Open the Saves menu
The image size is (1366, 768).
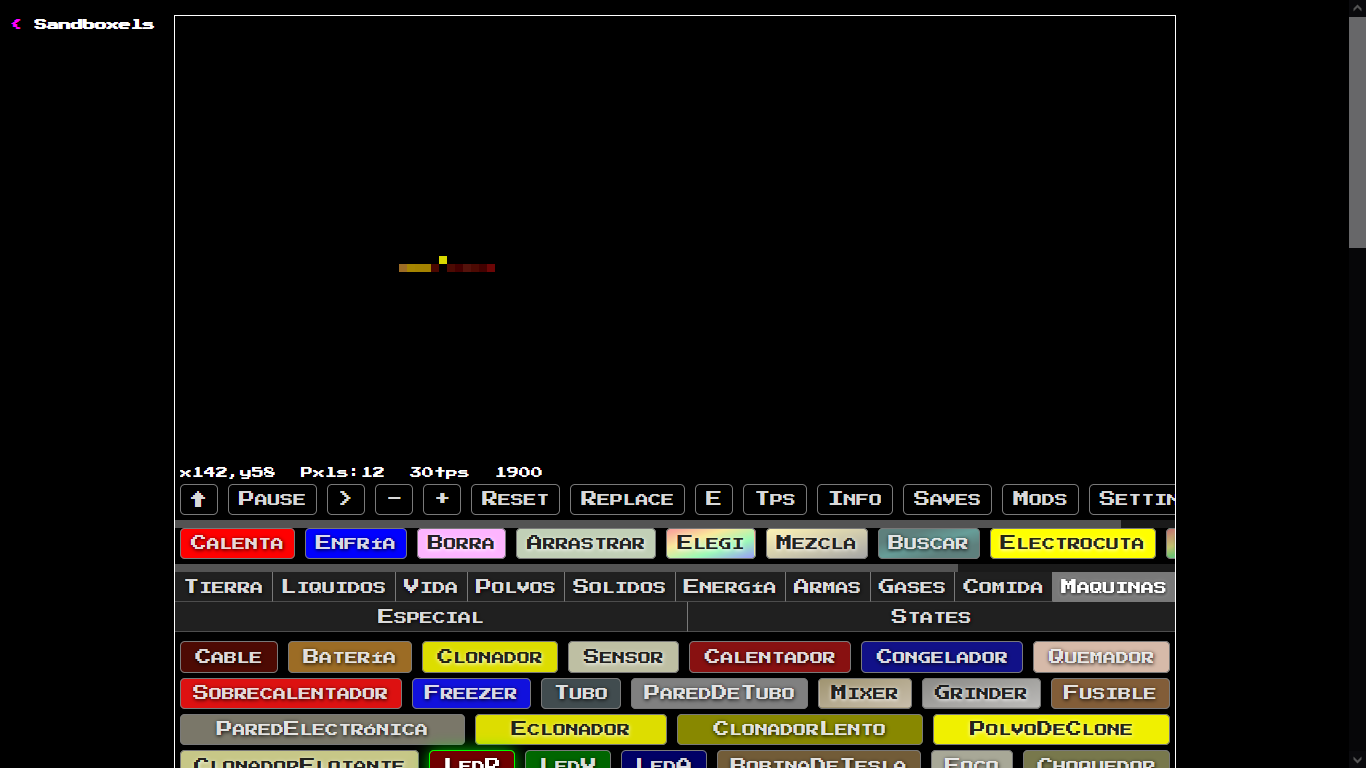[x=947, y=499]
